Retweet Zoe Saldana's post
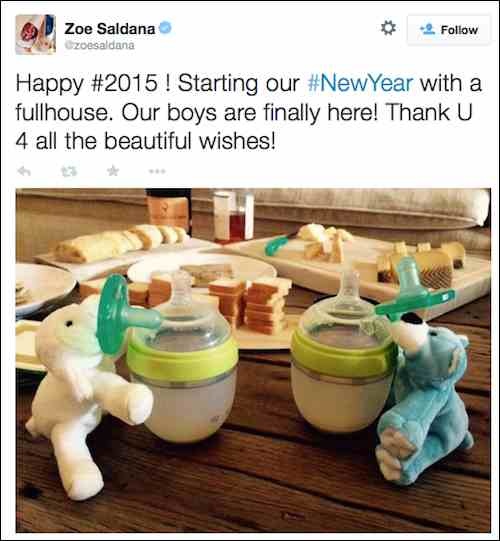The image size is (500, 541). tap(69, 171)
